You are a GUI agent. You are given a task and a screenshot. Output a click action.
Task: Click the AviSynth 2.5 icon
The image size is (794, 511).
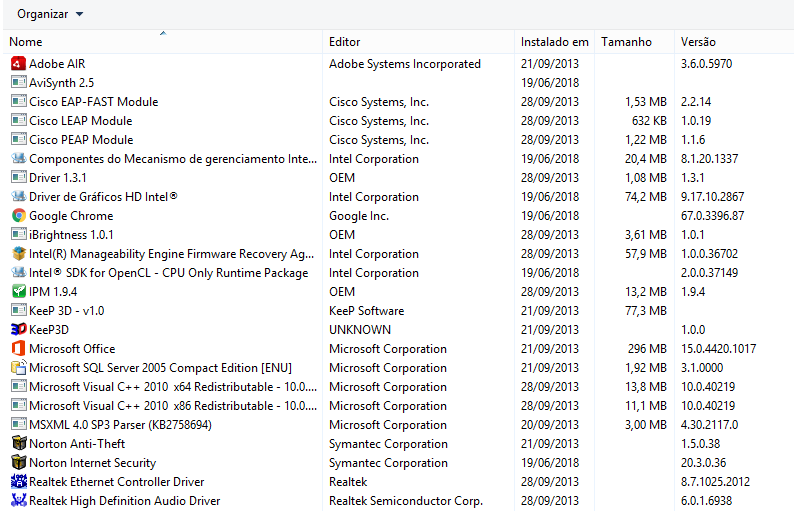tap(18, 83)
